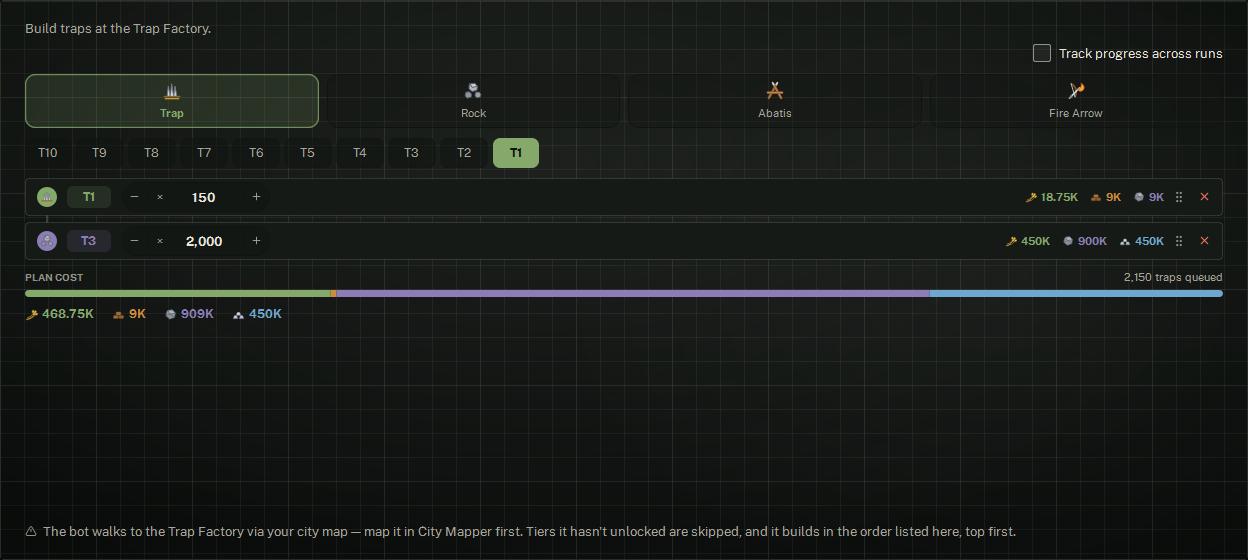1248x560 pixels.
Task: Click the T3 row purple round icon
Action: 47,241
